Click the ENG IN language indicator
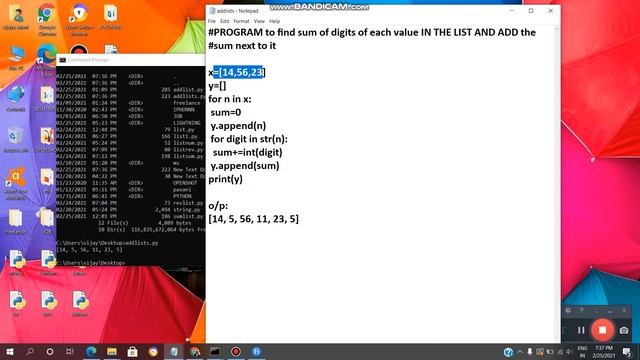Screen dimensions: 640x360 (x=582, y=352)
